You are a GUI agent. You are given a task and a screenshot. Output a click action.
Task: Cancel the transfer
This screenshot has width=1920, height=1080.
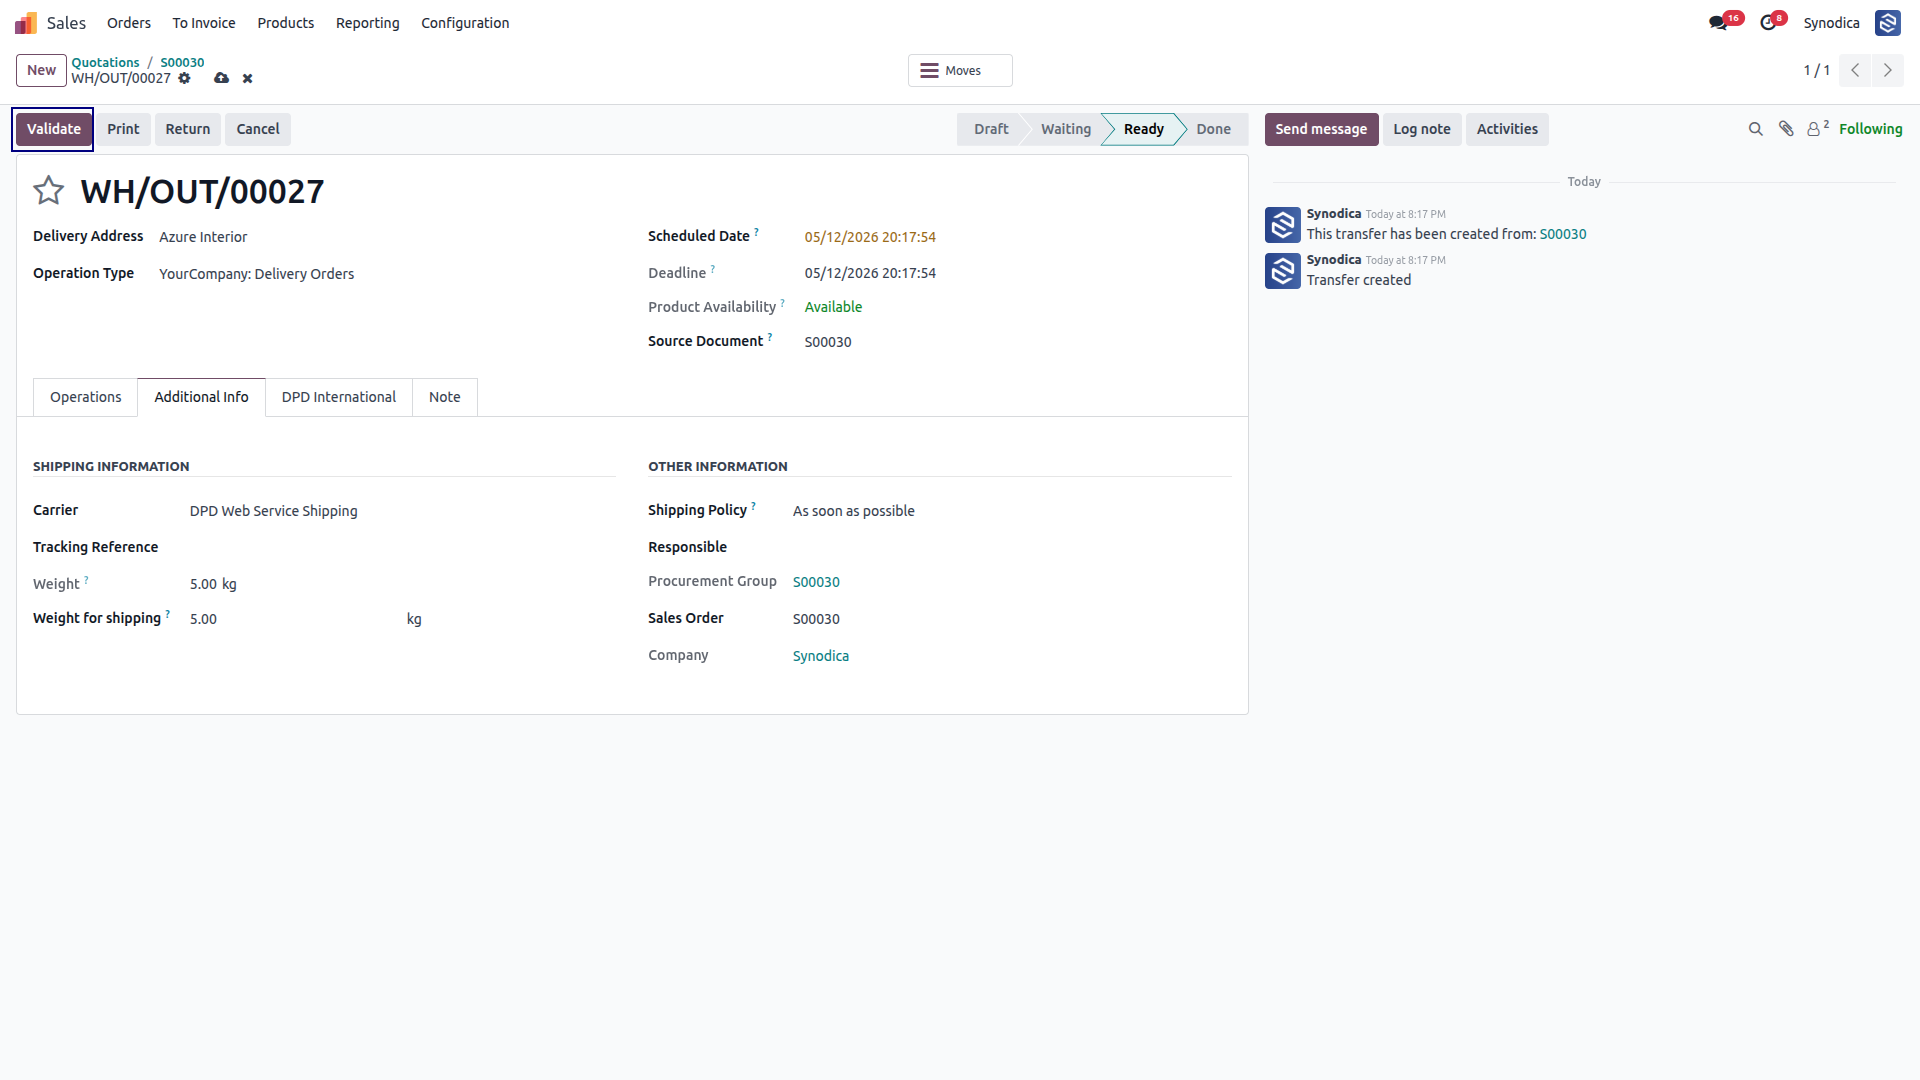tap(258, 129)
